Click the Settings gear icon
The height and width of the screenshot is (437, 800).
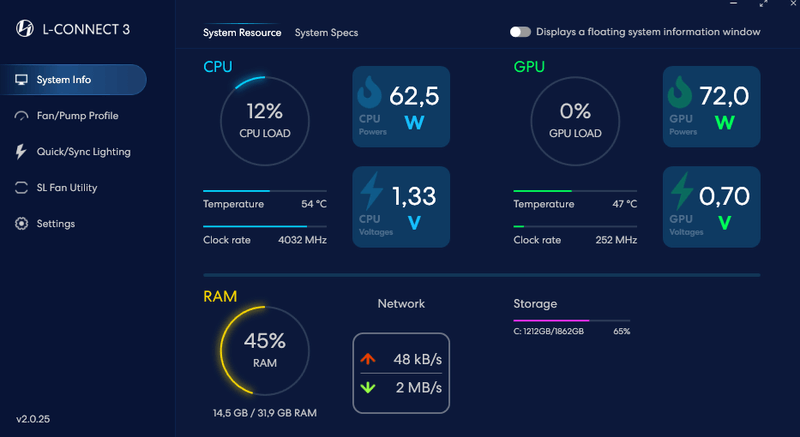[21, 224]
